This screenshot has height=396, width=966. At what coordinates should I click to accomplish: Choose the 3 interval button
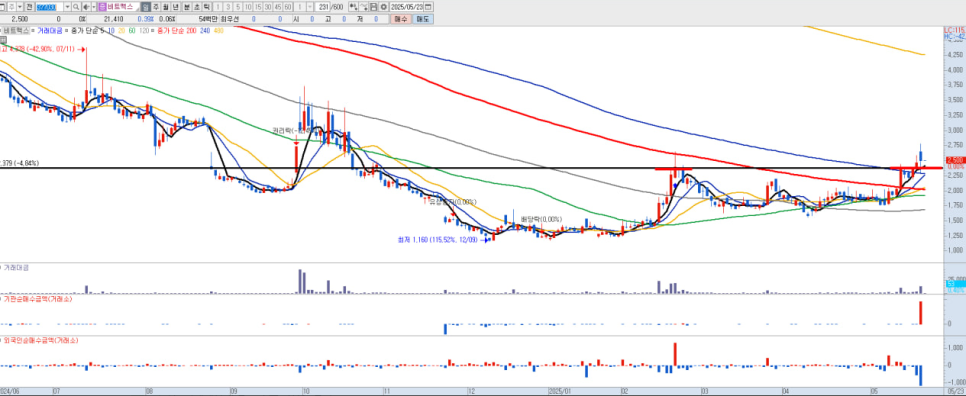[228, 7]
